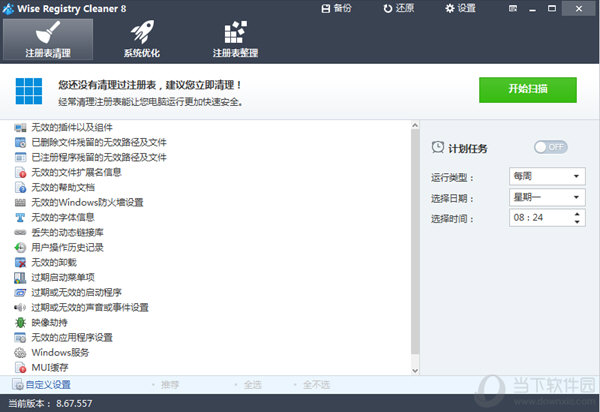The image size is (600, 412).
Task: Click the icon beside 已注册程序残留的无效路径及文件
Action: [20, 157]
